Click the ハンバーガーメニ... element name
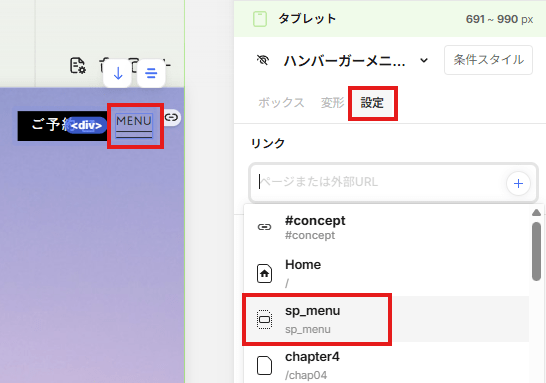Screen dimensions: 546x383 345,61
